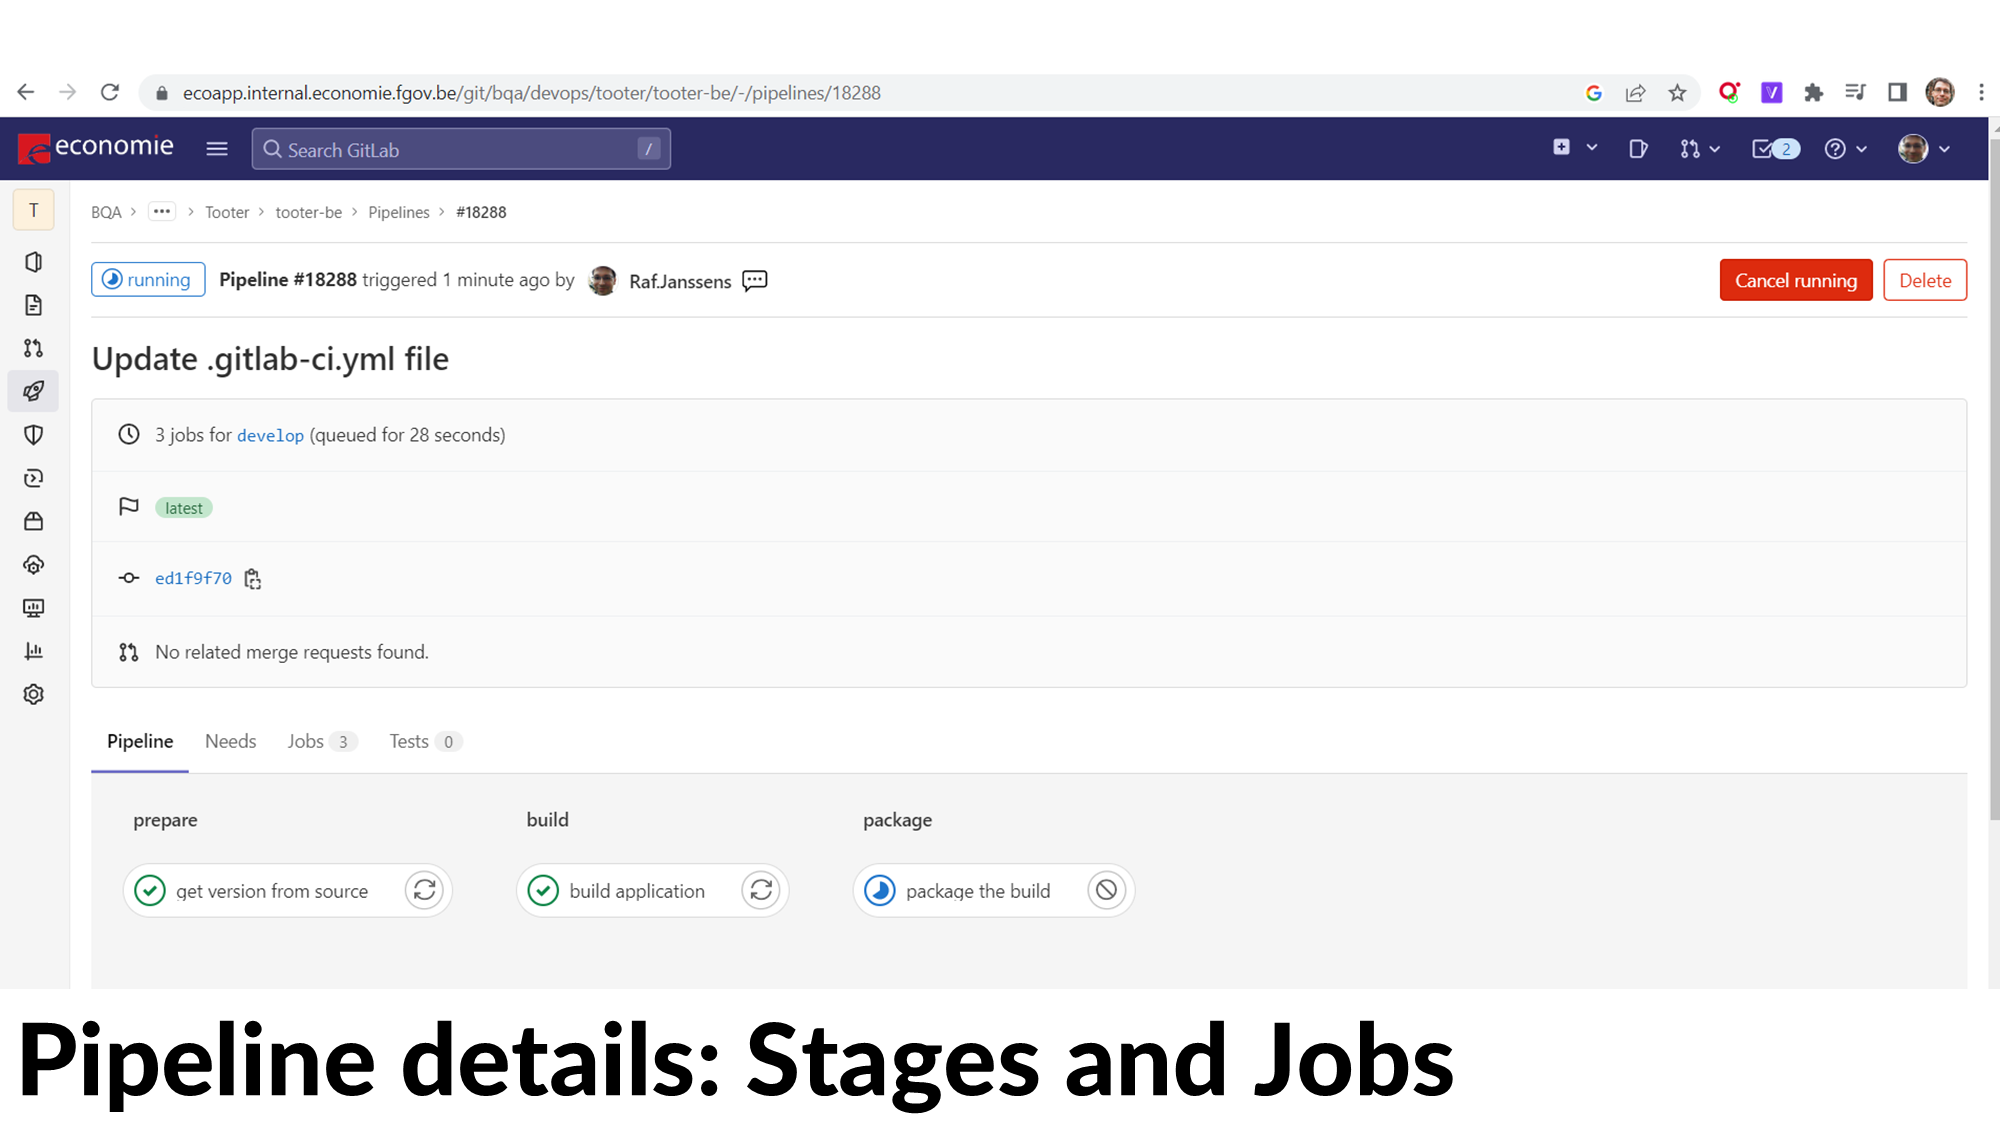Open Merge requests icon in sidebar
2000x1125 pixels.
(x=33, y=348)
